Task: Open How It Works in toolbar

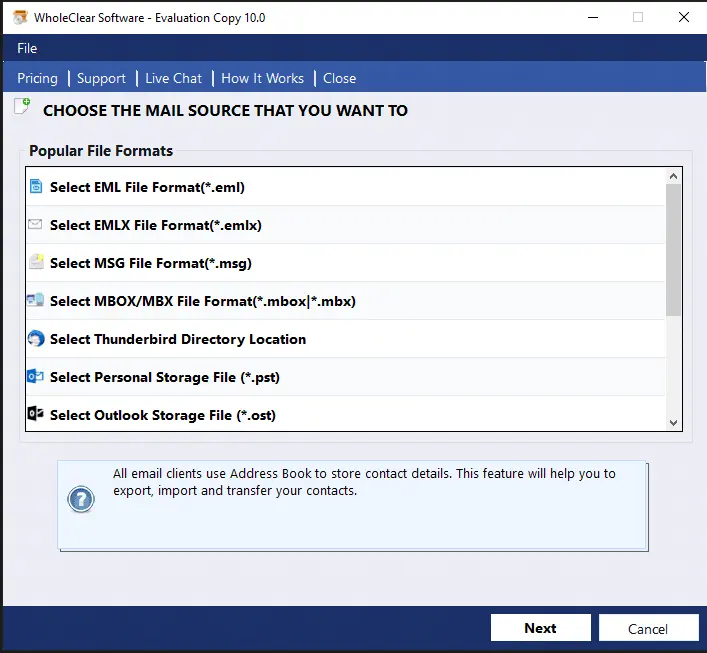Action: coord(262,78)
